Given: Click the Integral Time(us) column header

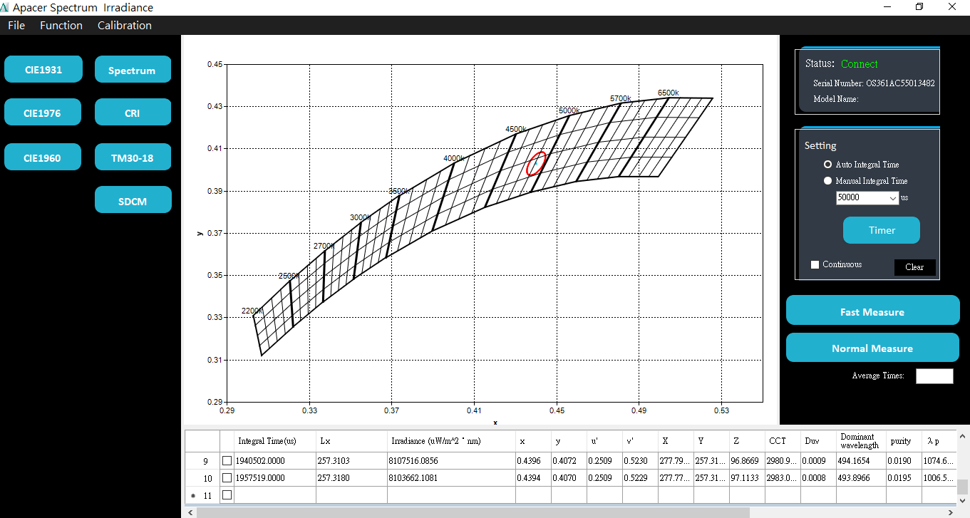Looking at the screenshot, I should coord(275,441).
